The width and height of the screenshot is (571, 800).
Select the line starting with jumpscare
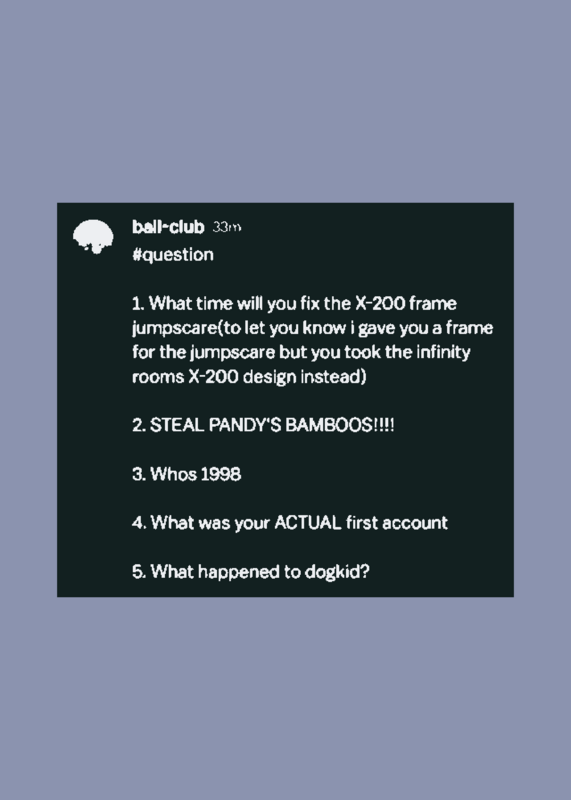(312, 328)
